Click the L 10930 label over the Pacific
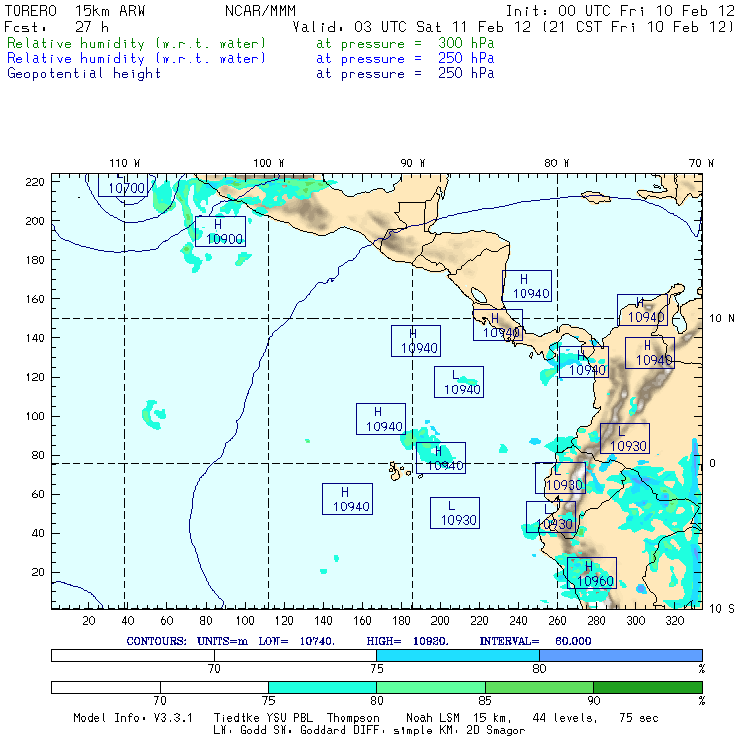 click(x=455, y=513)
